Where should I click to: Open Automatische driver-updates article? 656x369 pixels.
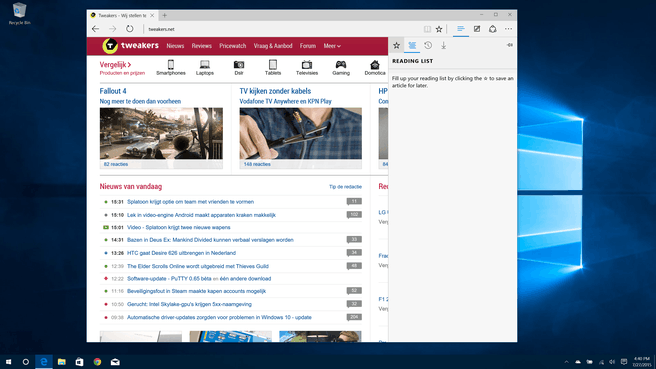click(219, 318)
